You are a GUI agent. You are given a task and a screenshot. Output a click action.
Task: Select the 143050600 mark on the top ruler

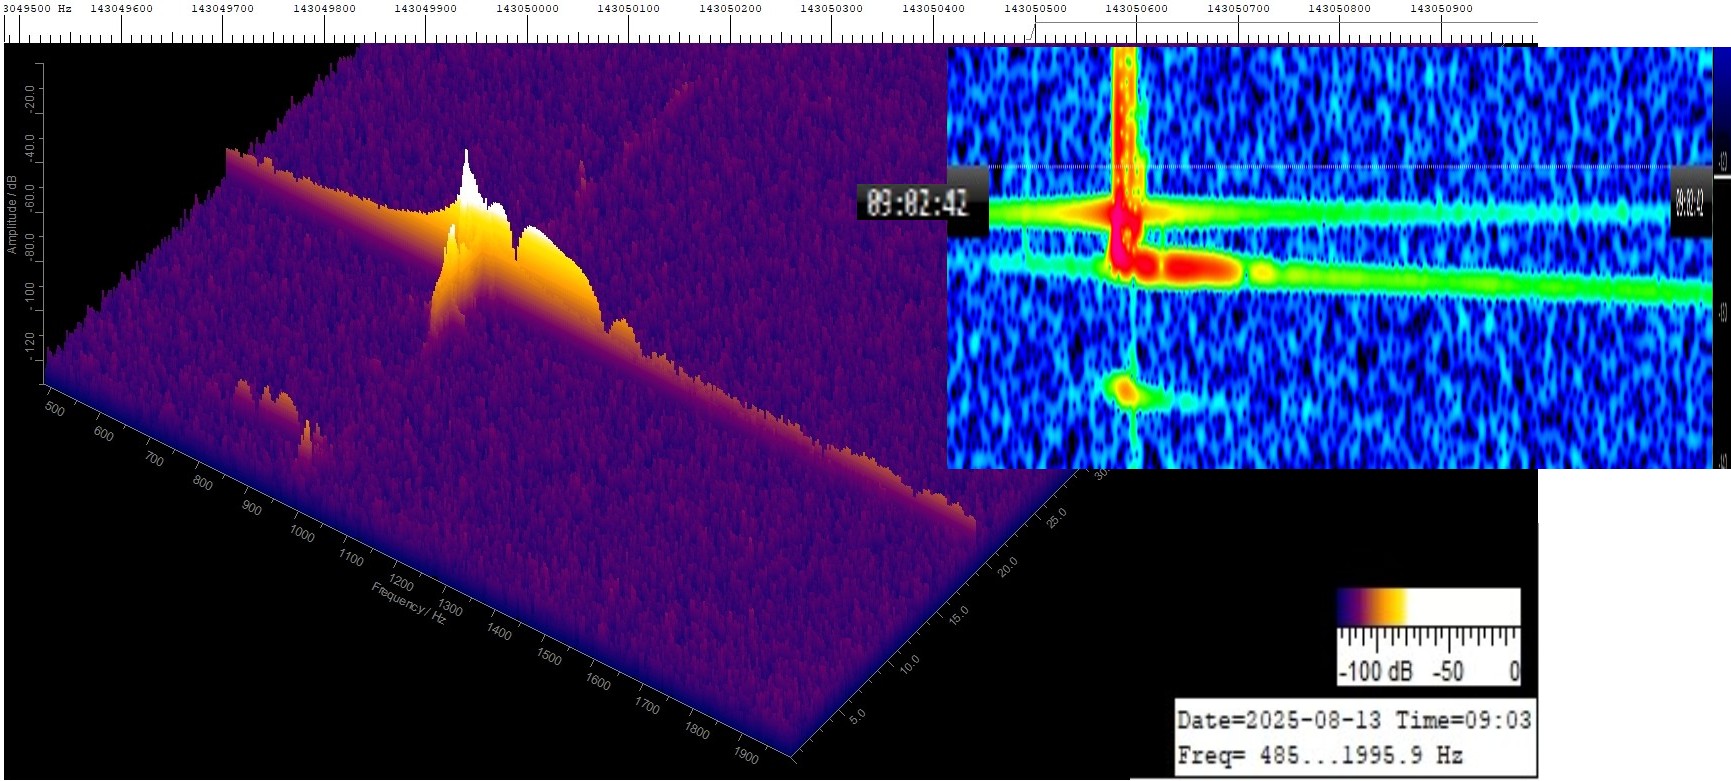tap(1136, 9)
